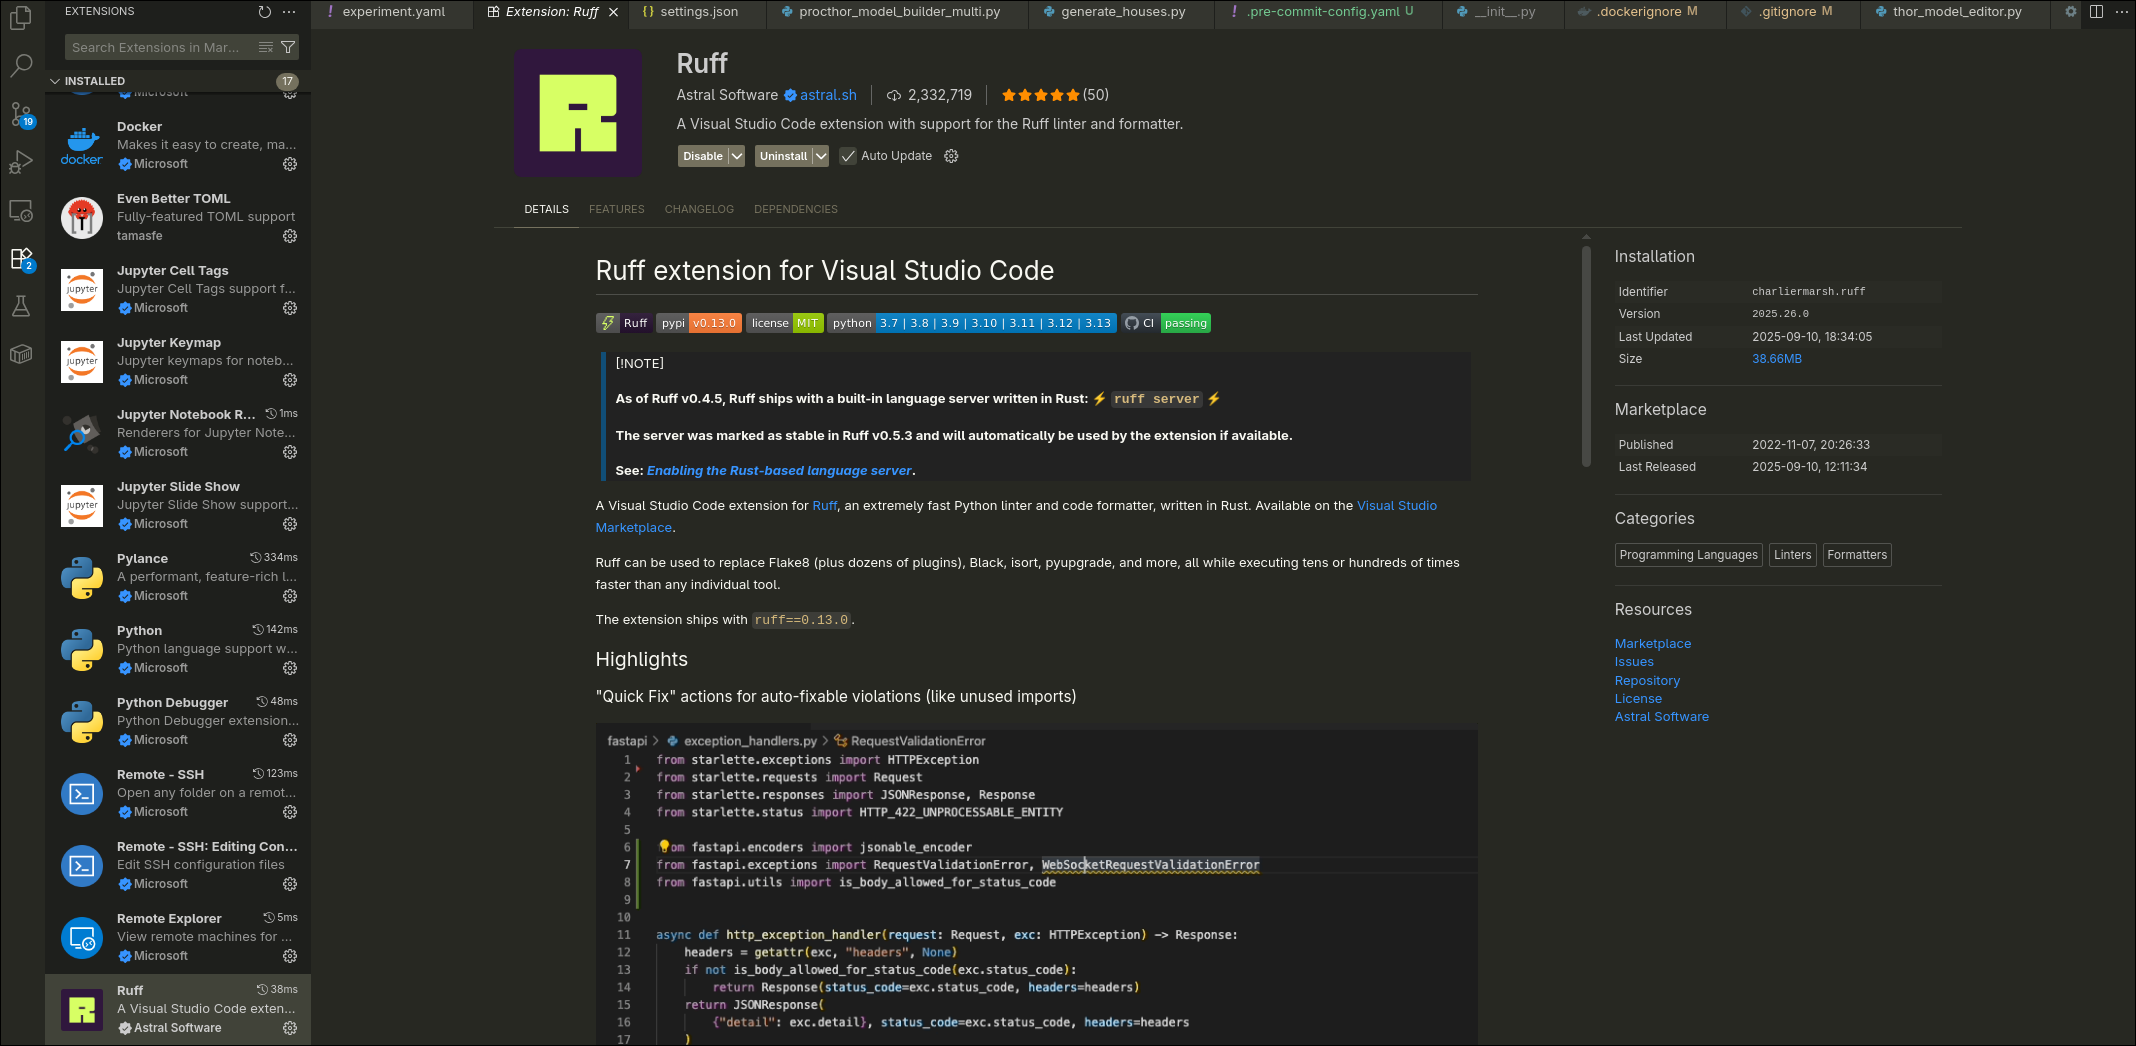This screenshot has height=1046, width=2136.
Task: Toggle Auto Update checkbox for Ruff
Action: tap(848, 156)
